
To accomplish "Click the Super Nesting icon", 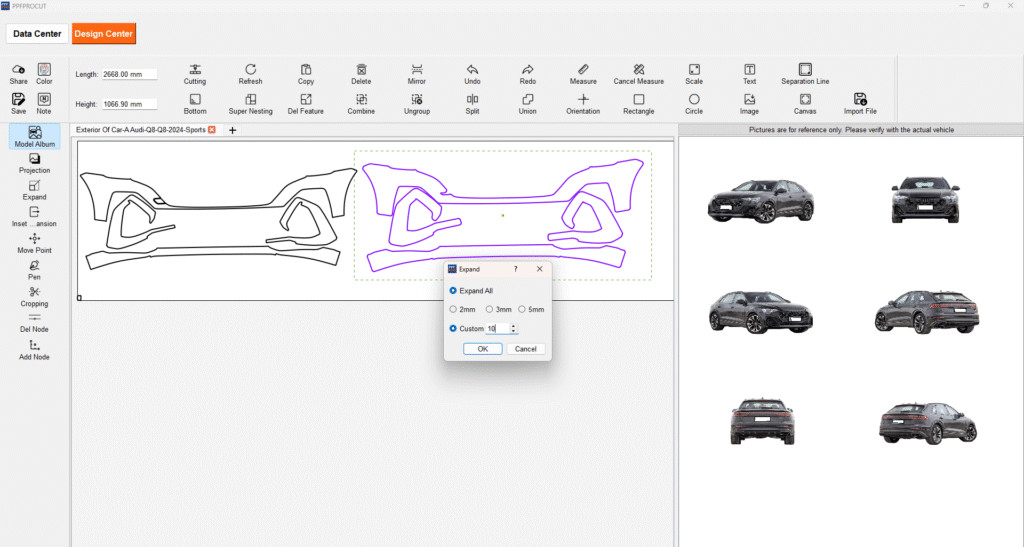I will coord(250,99).
